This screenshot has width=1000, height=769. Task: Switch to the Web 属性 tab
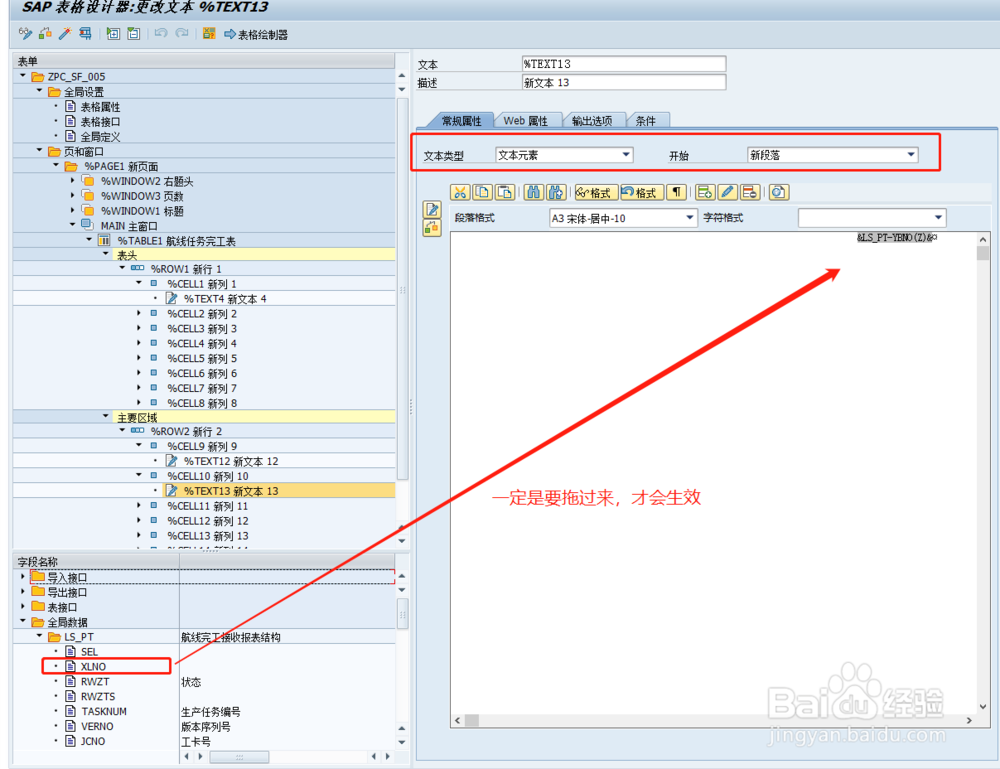[528, 120]
